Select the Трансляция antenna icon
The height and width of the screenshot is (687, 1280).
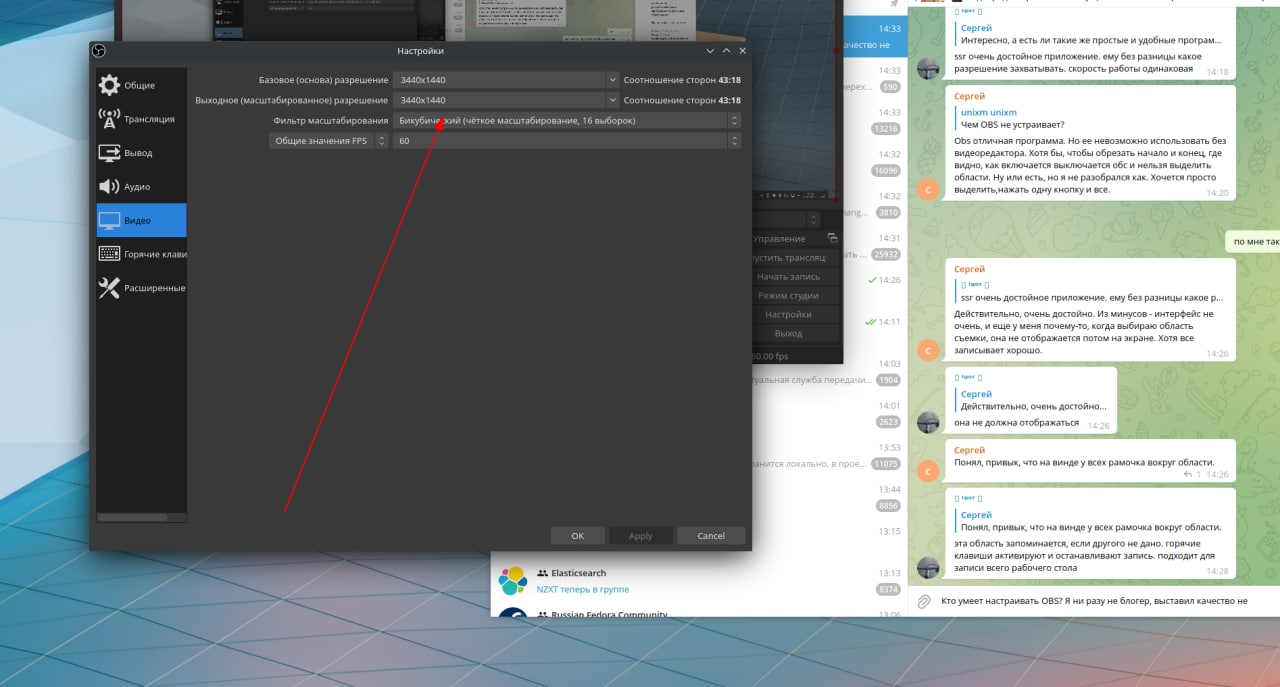tap(109, 119)
